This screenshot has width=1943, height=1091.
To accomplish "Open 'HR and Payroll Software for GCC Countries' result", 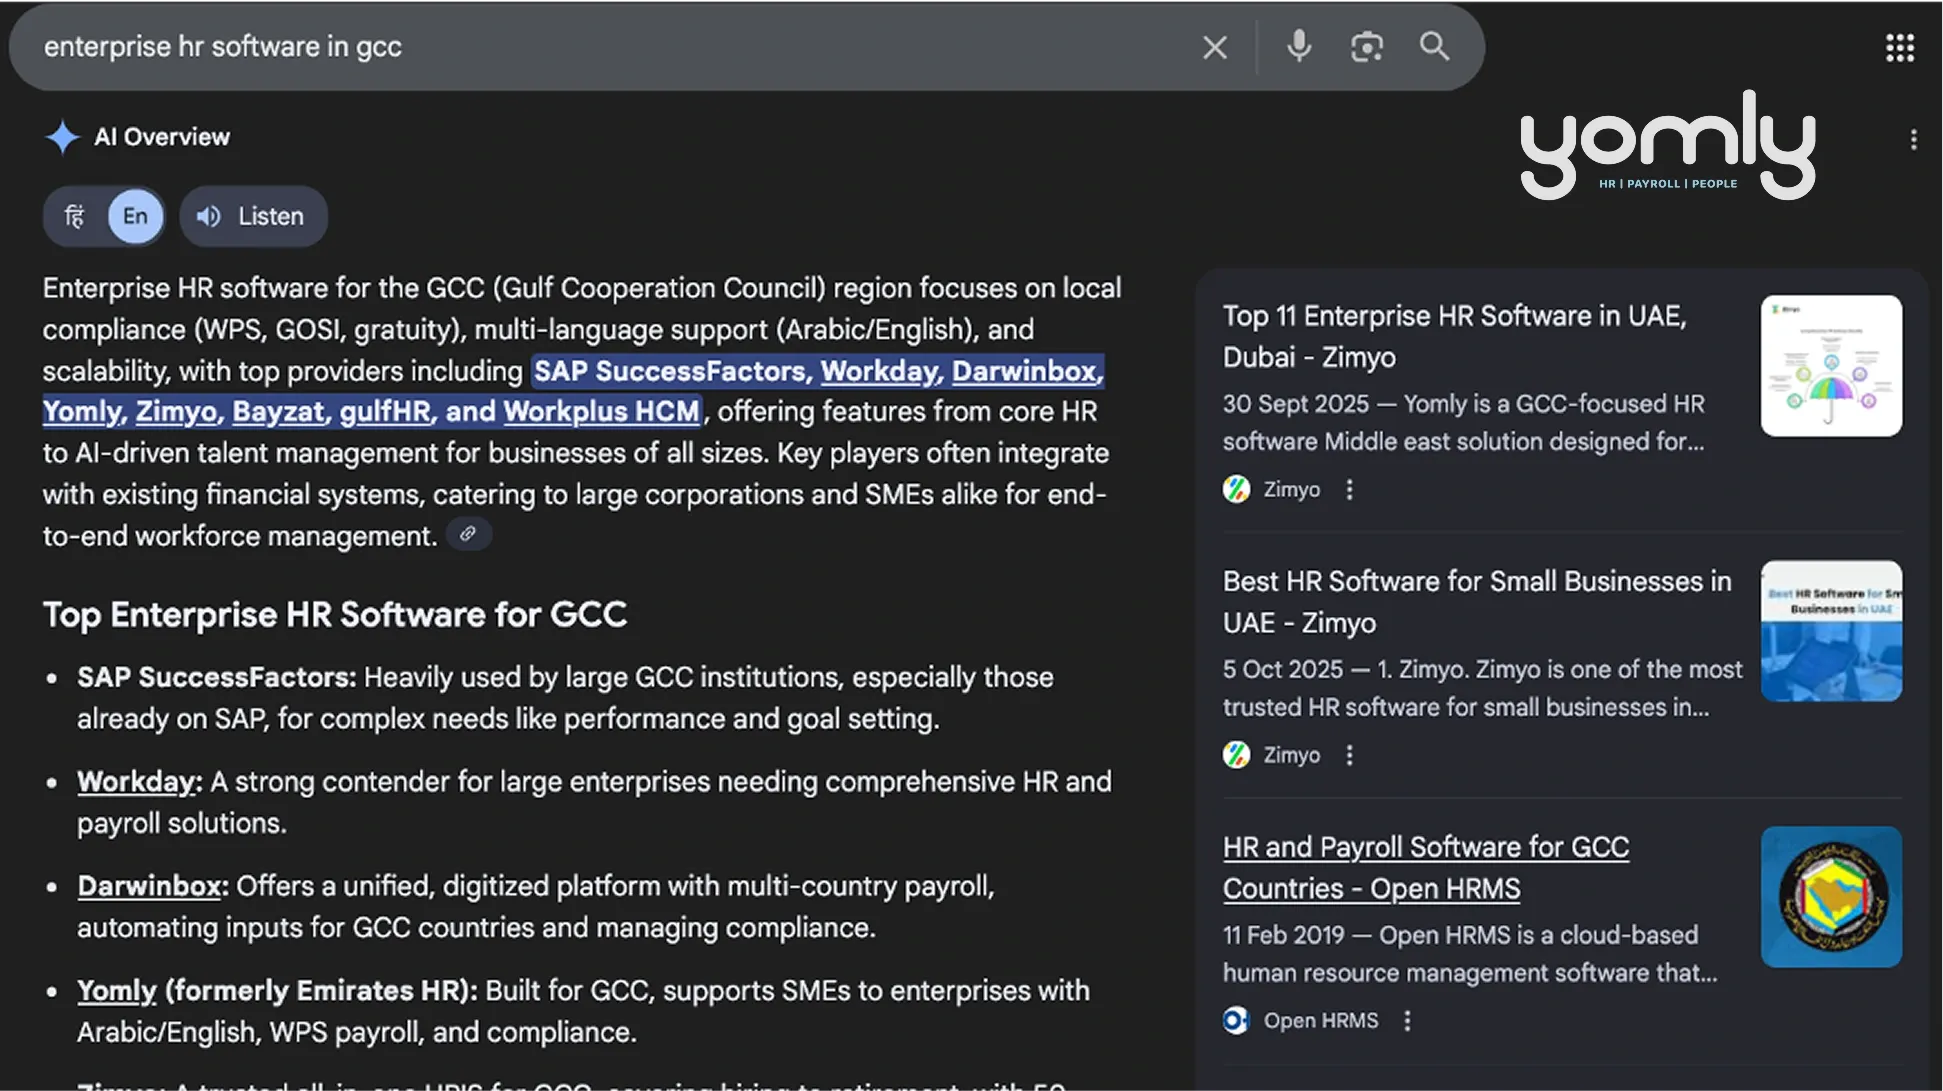I will [x=1426, y=868].
